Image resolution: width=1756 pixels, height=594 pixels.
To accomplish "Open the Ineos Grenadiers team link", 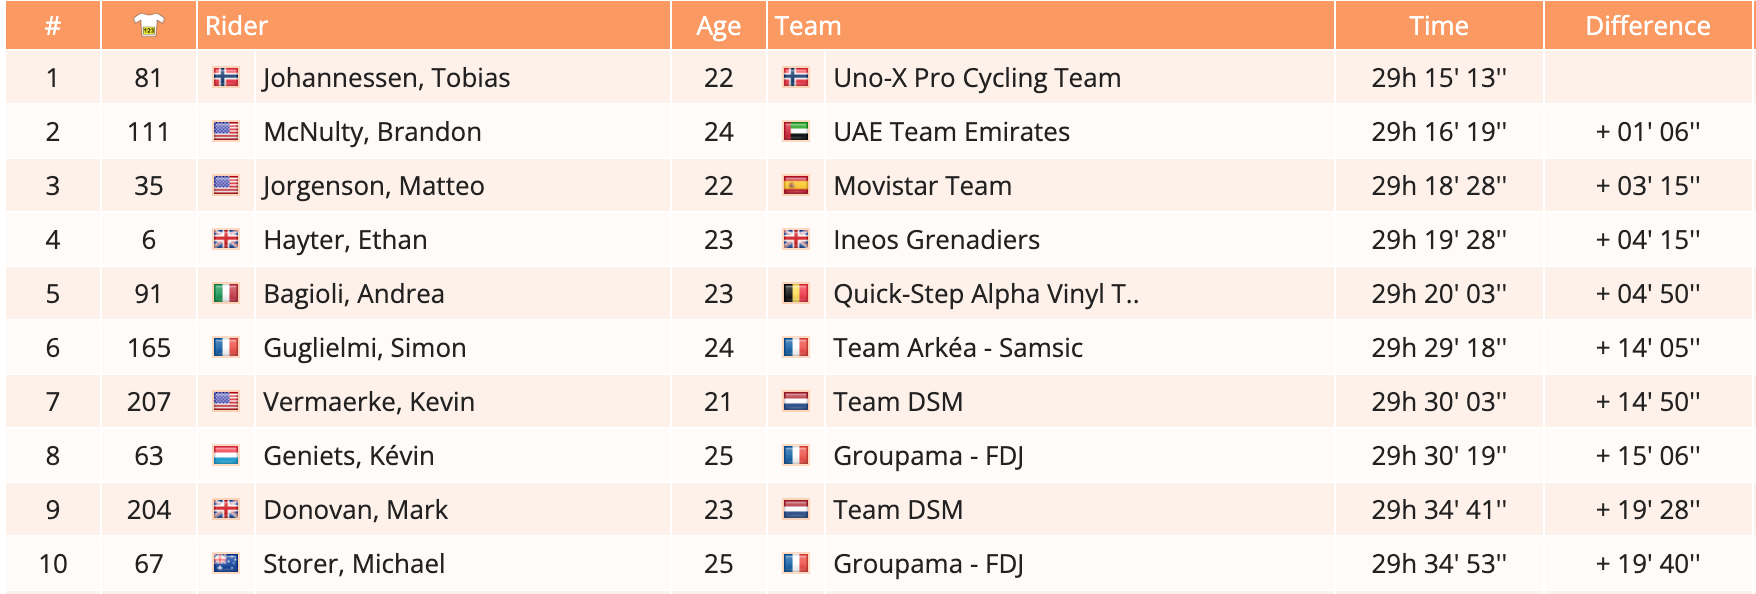I will (x=936, y=240).
